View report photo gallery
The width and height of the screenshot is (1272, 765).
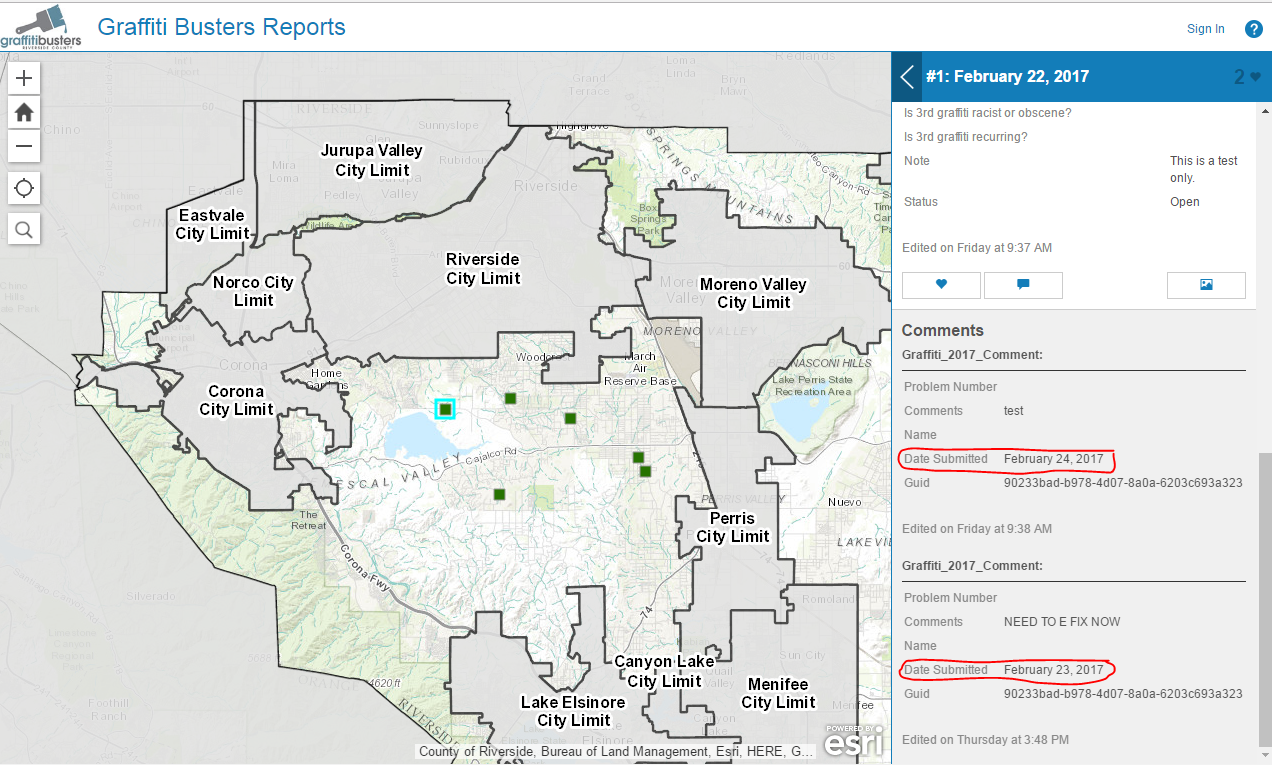1206,285
